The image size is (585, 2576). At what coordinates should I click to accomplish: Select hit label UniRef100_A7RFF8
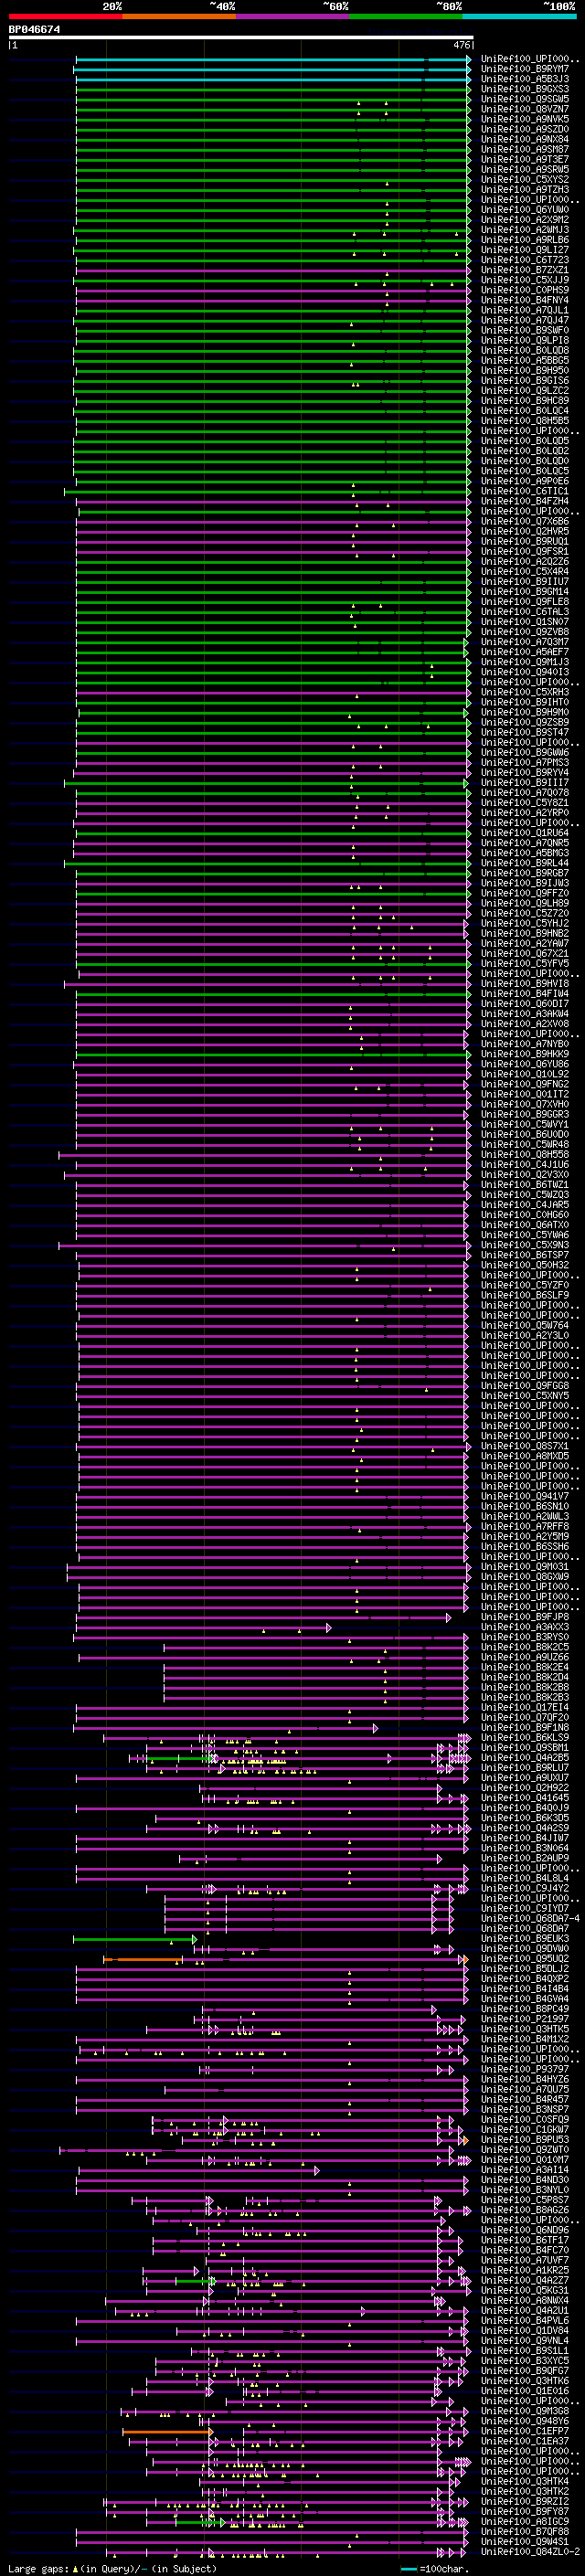(x=525, y=1527)
